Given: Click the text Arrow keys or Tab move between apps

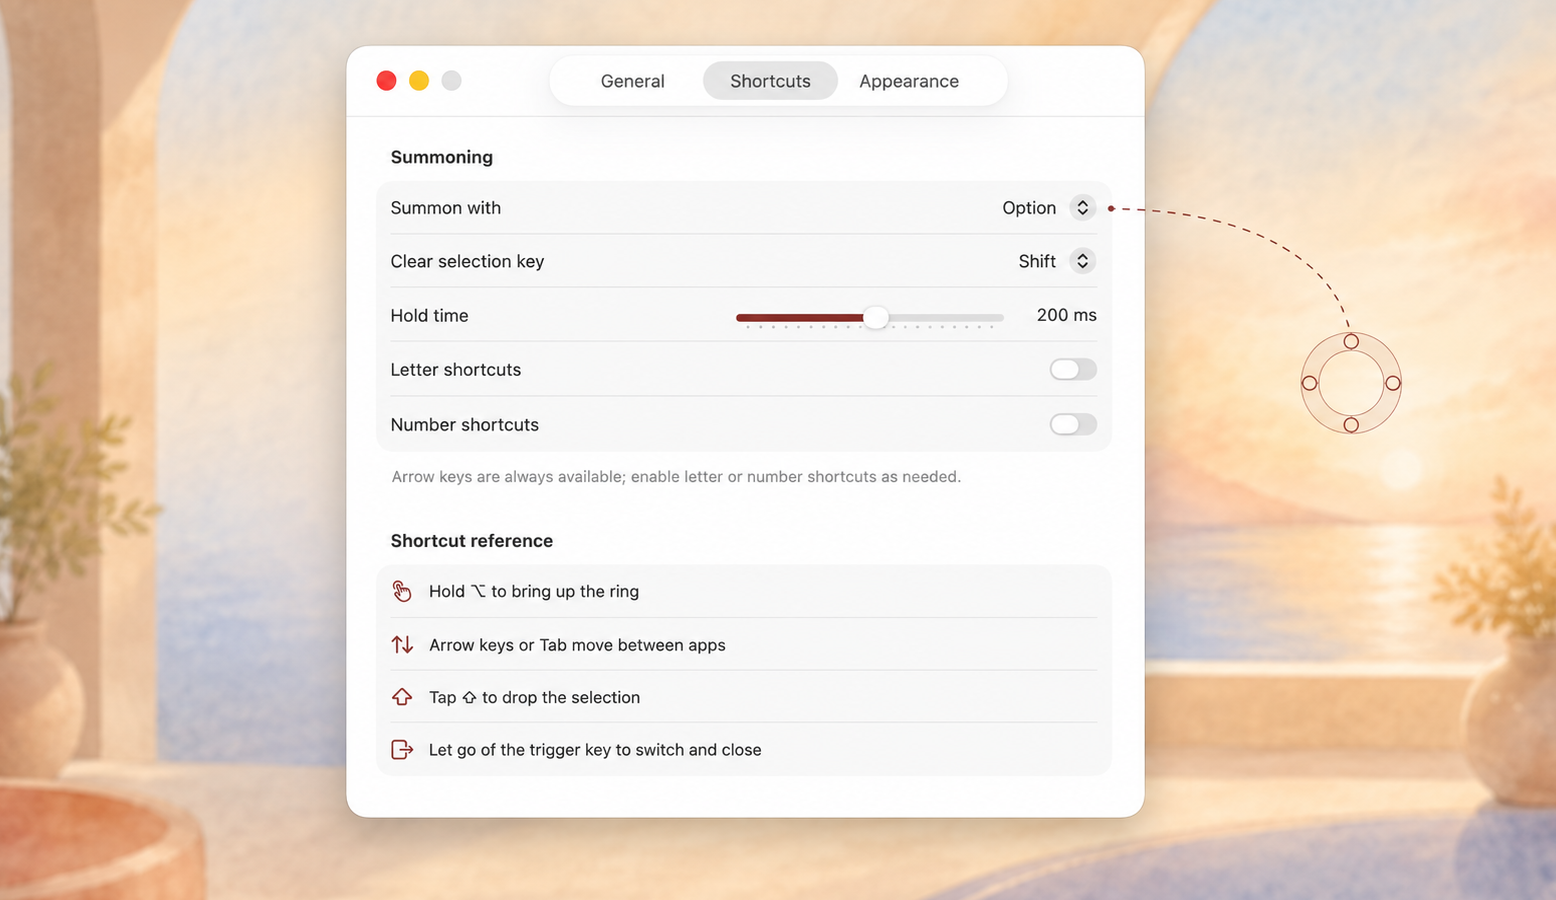Looking at the screenshot, I should pyautogui.click(x=577, y=645).
